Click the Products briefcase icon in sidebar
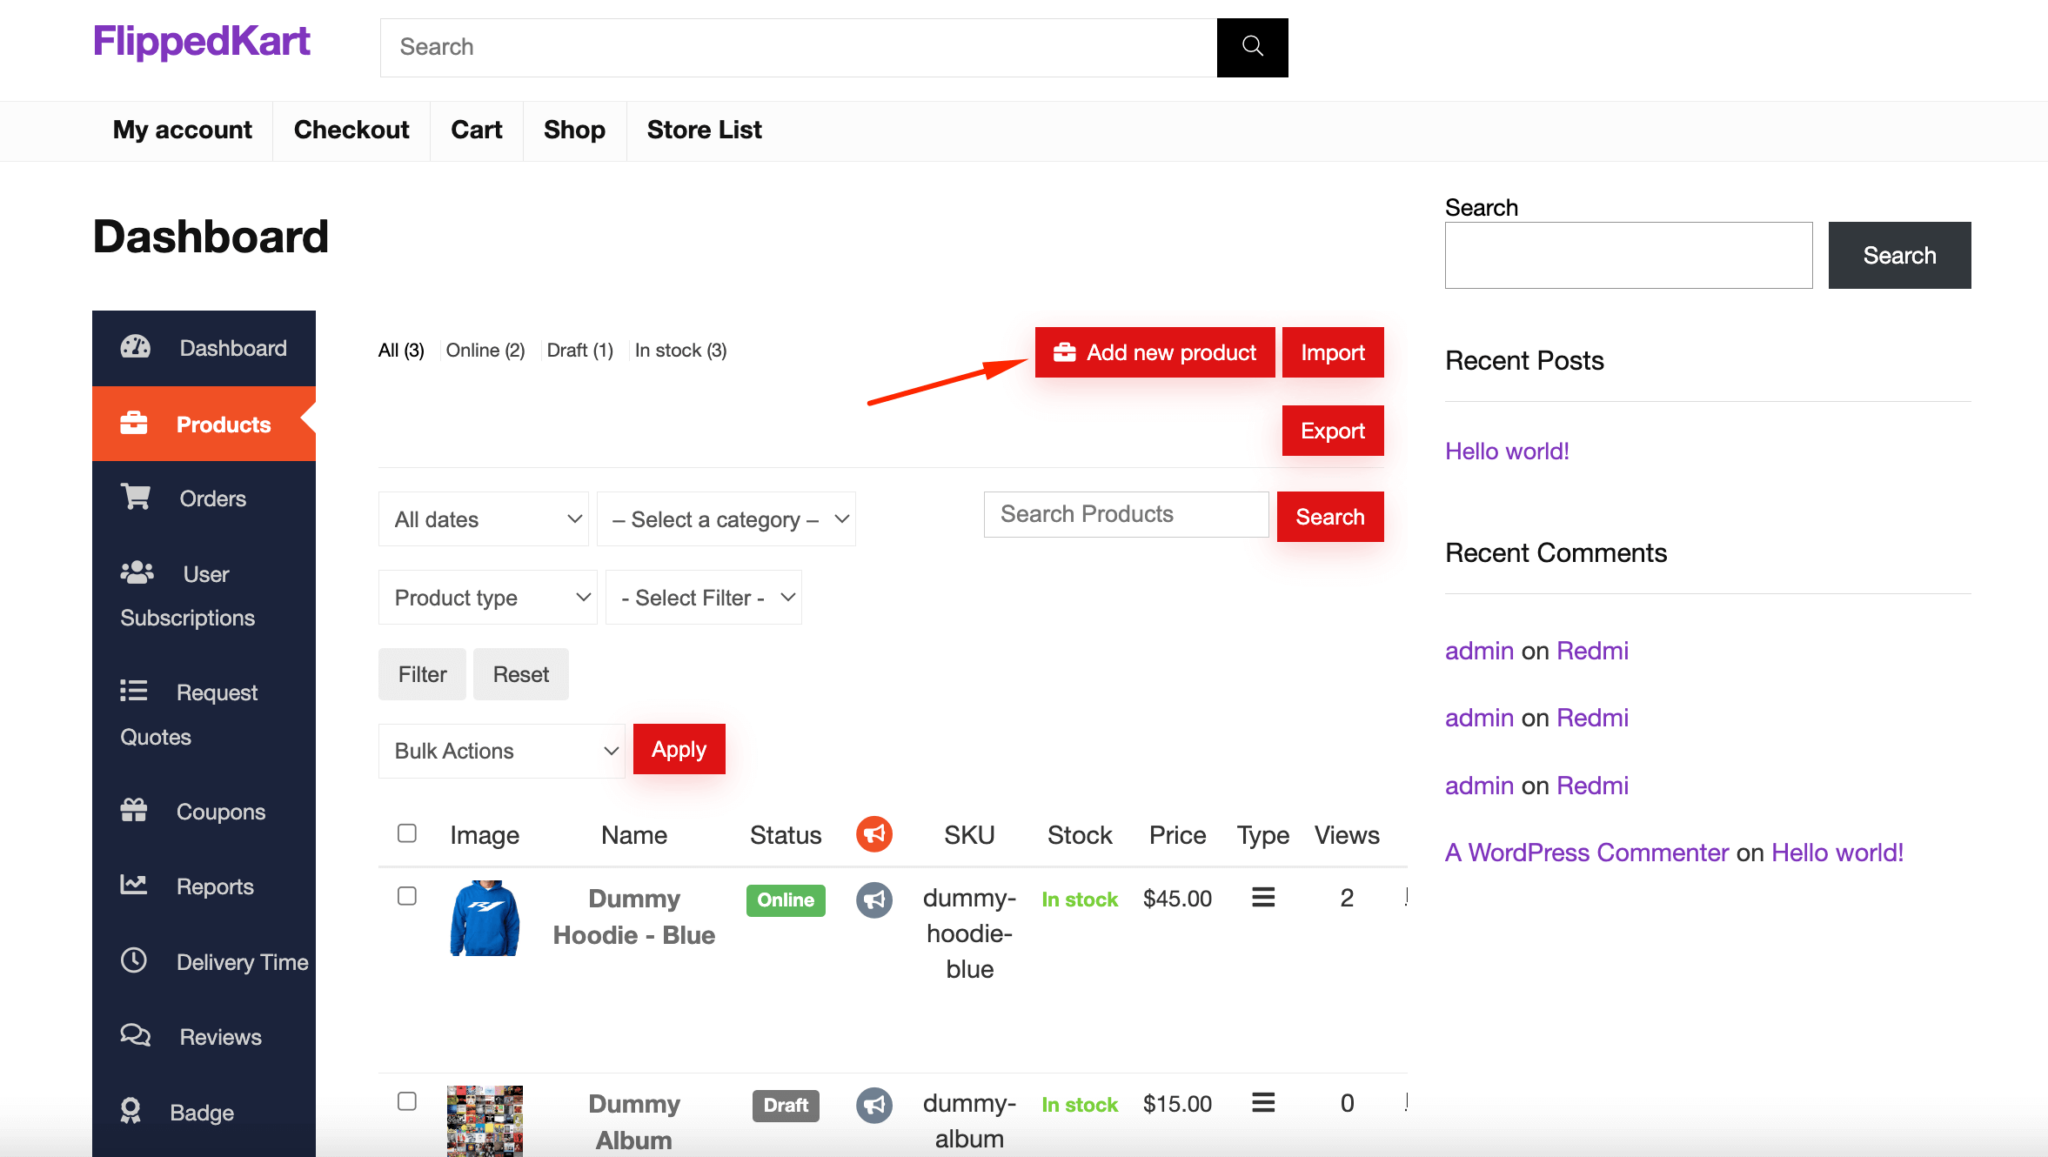This screenshot has width=2048, height=1157. coord(134,423)
